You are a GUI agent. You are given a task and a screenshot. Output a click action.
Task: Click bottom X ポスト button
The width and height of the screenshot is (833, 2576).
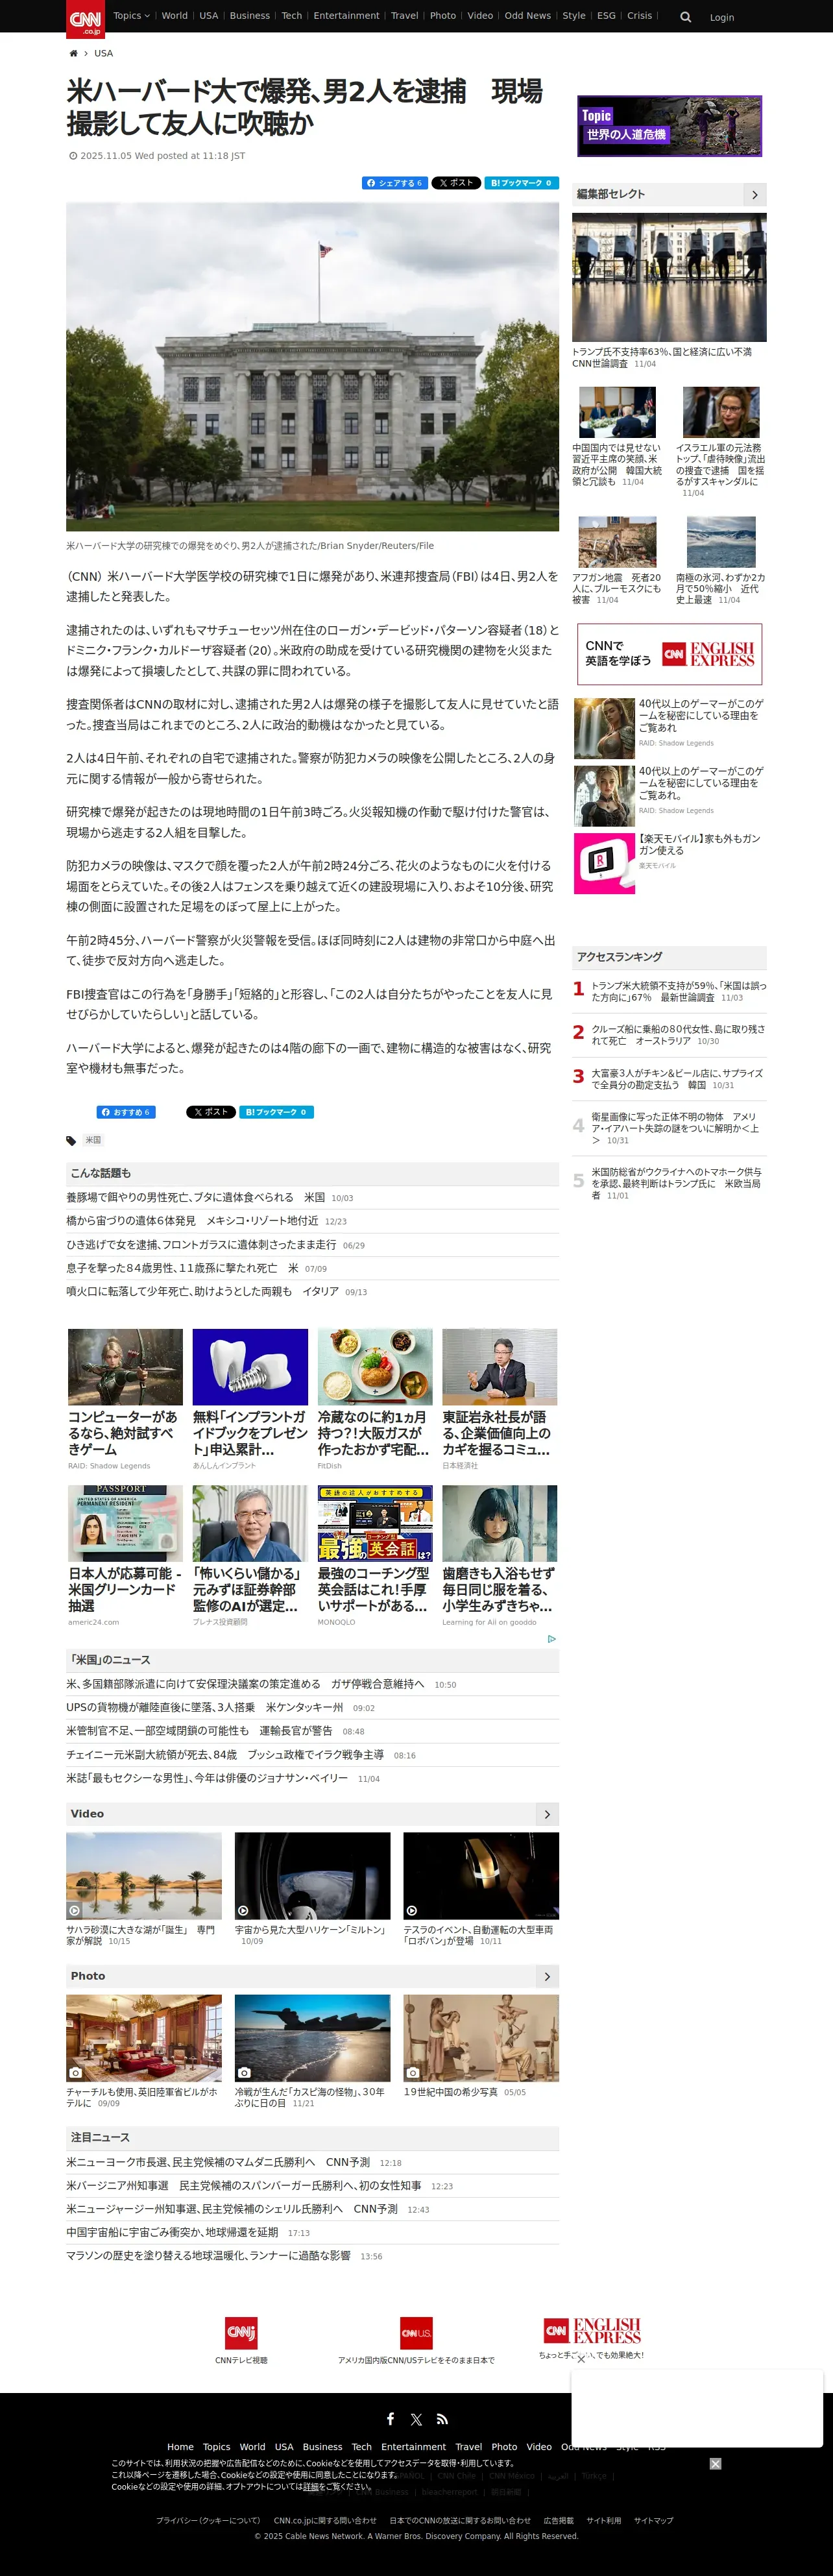(211, 1112)
